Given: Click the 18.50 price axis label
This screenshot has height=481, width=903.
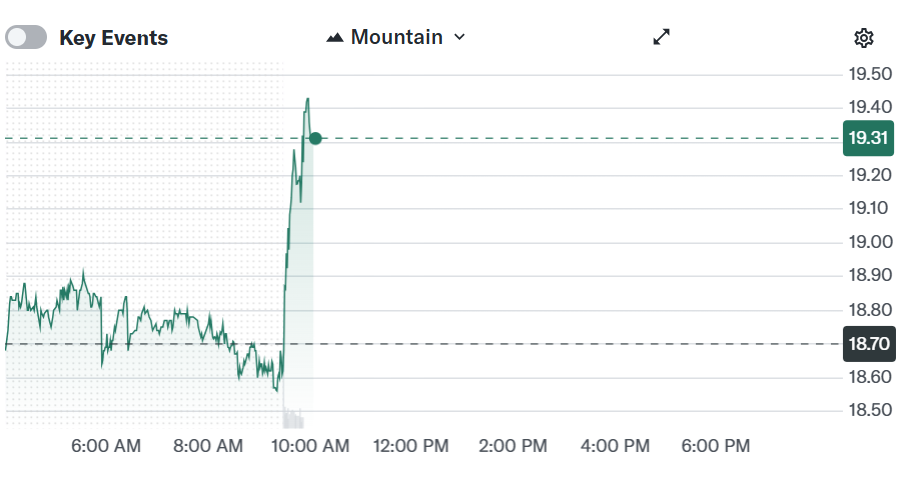Looking at the screenshot, I should click(x=870, y=410).
